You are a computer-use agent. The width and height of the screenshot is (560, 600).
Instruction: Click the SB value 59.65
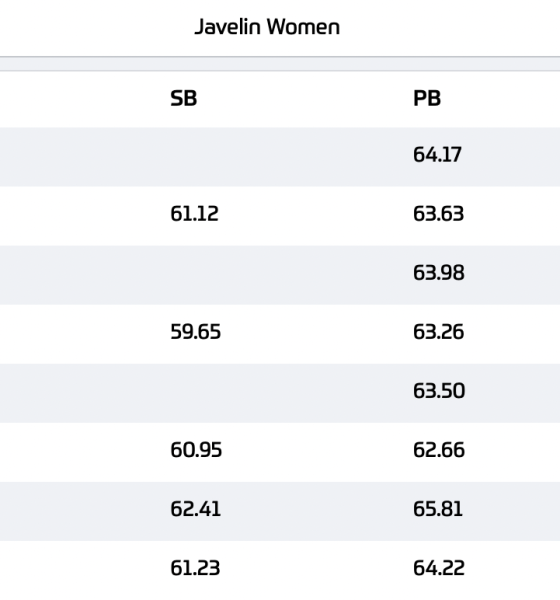tap(196, 332)
